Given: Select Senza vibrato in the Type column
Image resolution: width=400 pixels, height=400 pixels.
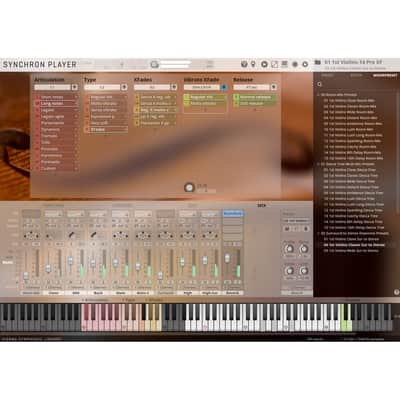Looking at the screenshot, I should [106, 110].
